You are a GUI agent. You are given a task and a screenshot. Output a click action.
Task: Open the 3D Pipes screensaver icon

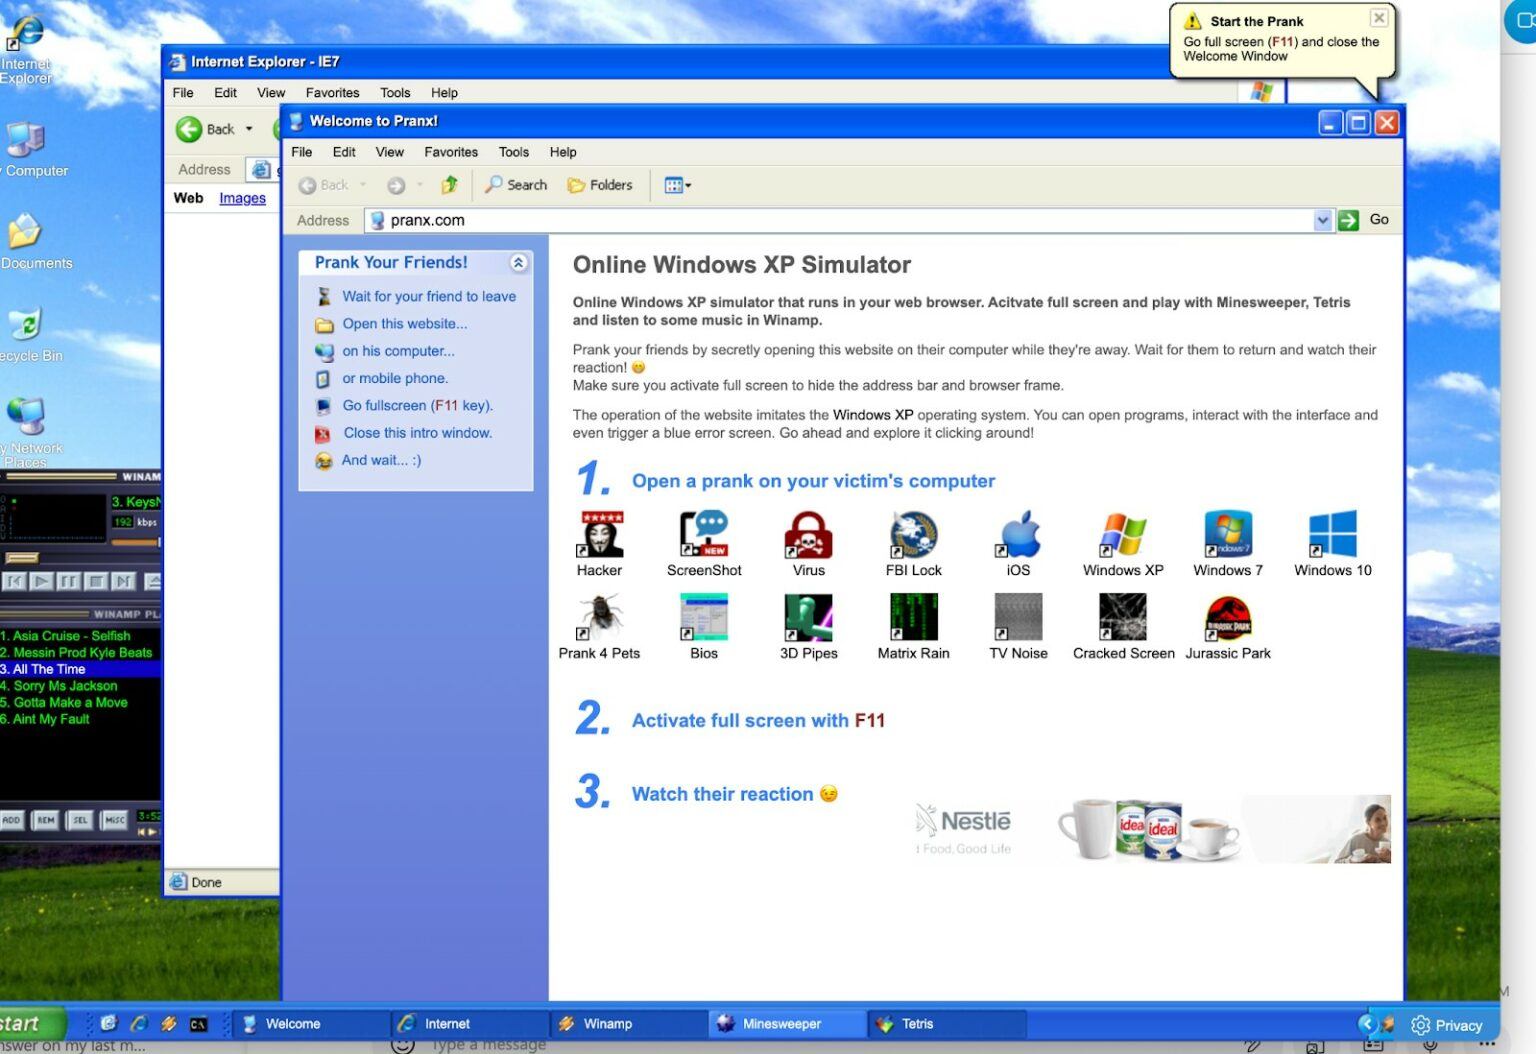click(x=808, y=618)
